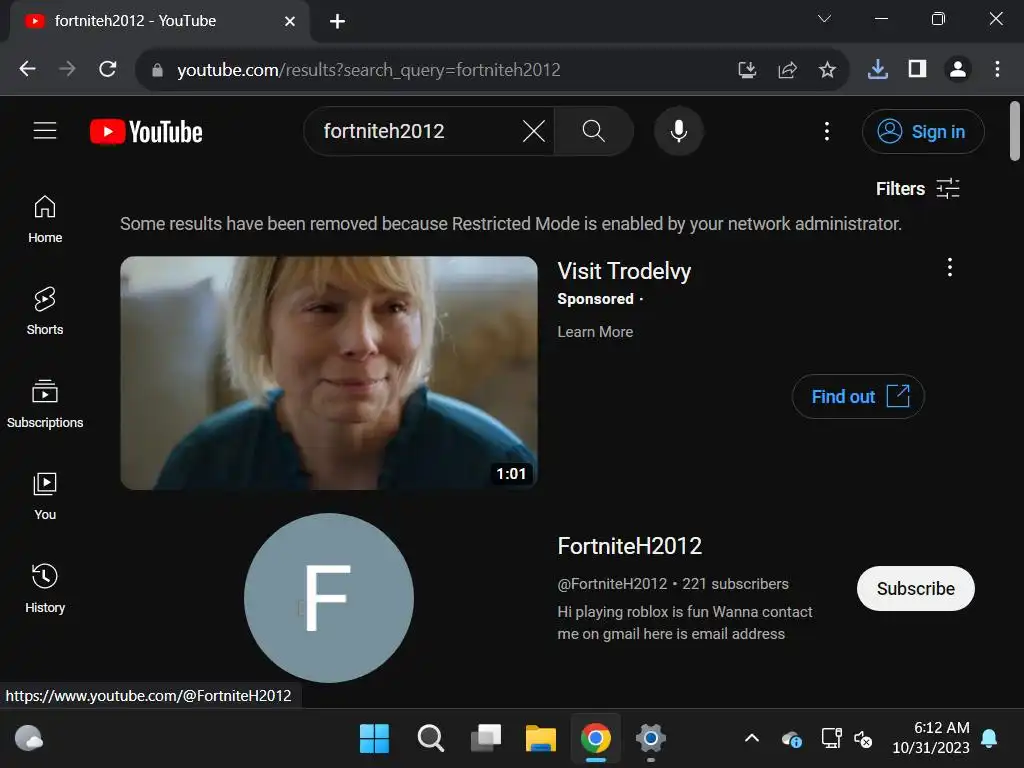Open Chrome three-dot menu
The height and width of the screenshot is (768, 1024).
(x=997, y=69)
